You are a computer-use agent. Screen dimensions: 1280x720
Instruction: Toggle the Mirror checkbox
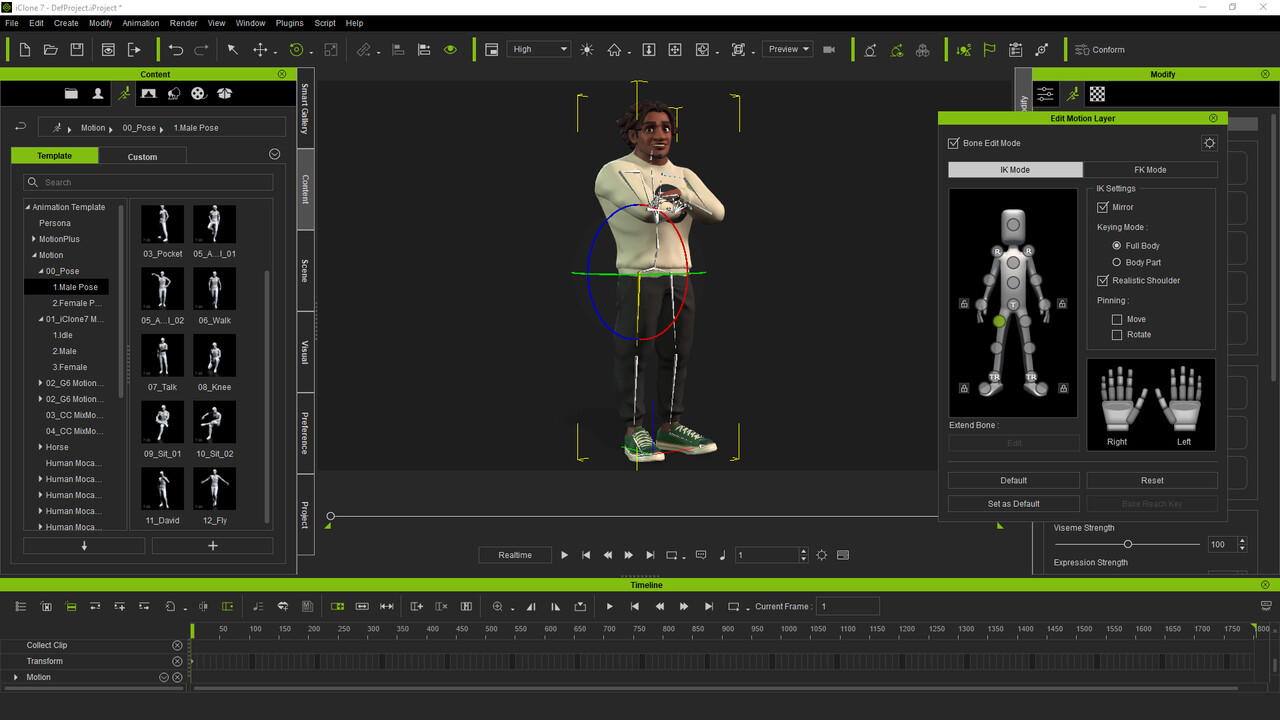(x=1103, y=207)
